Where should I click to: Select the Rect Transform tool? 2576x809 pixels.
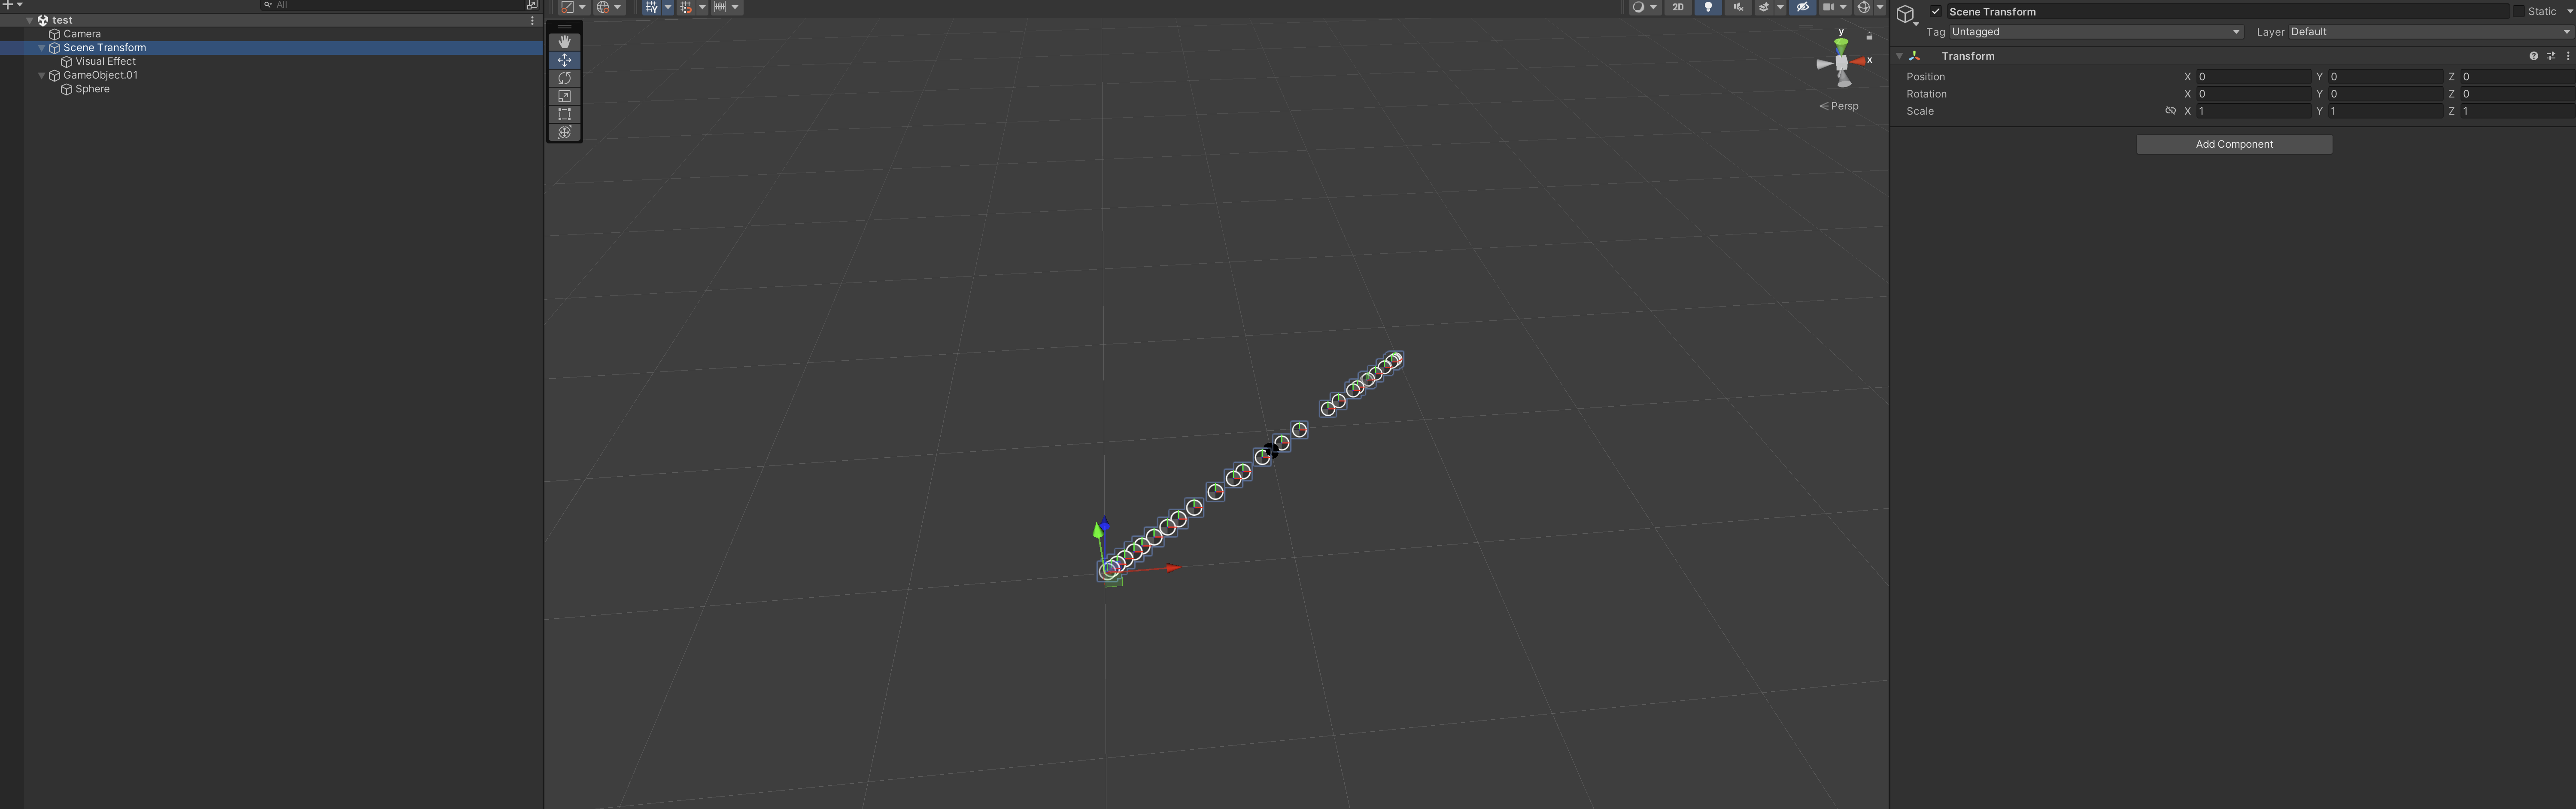point(564,114)
